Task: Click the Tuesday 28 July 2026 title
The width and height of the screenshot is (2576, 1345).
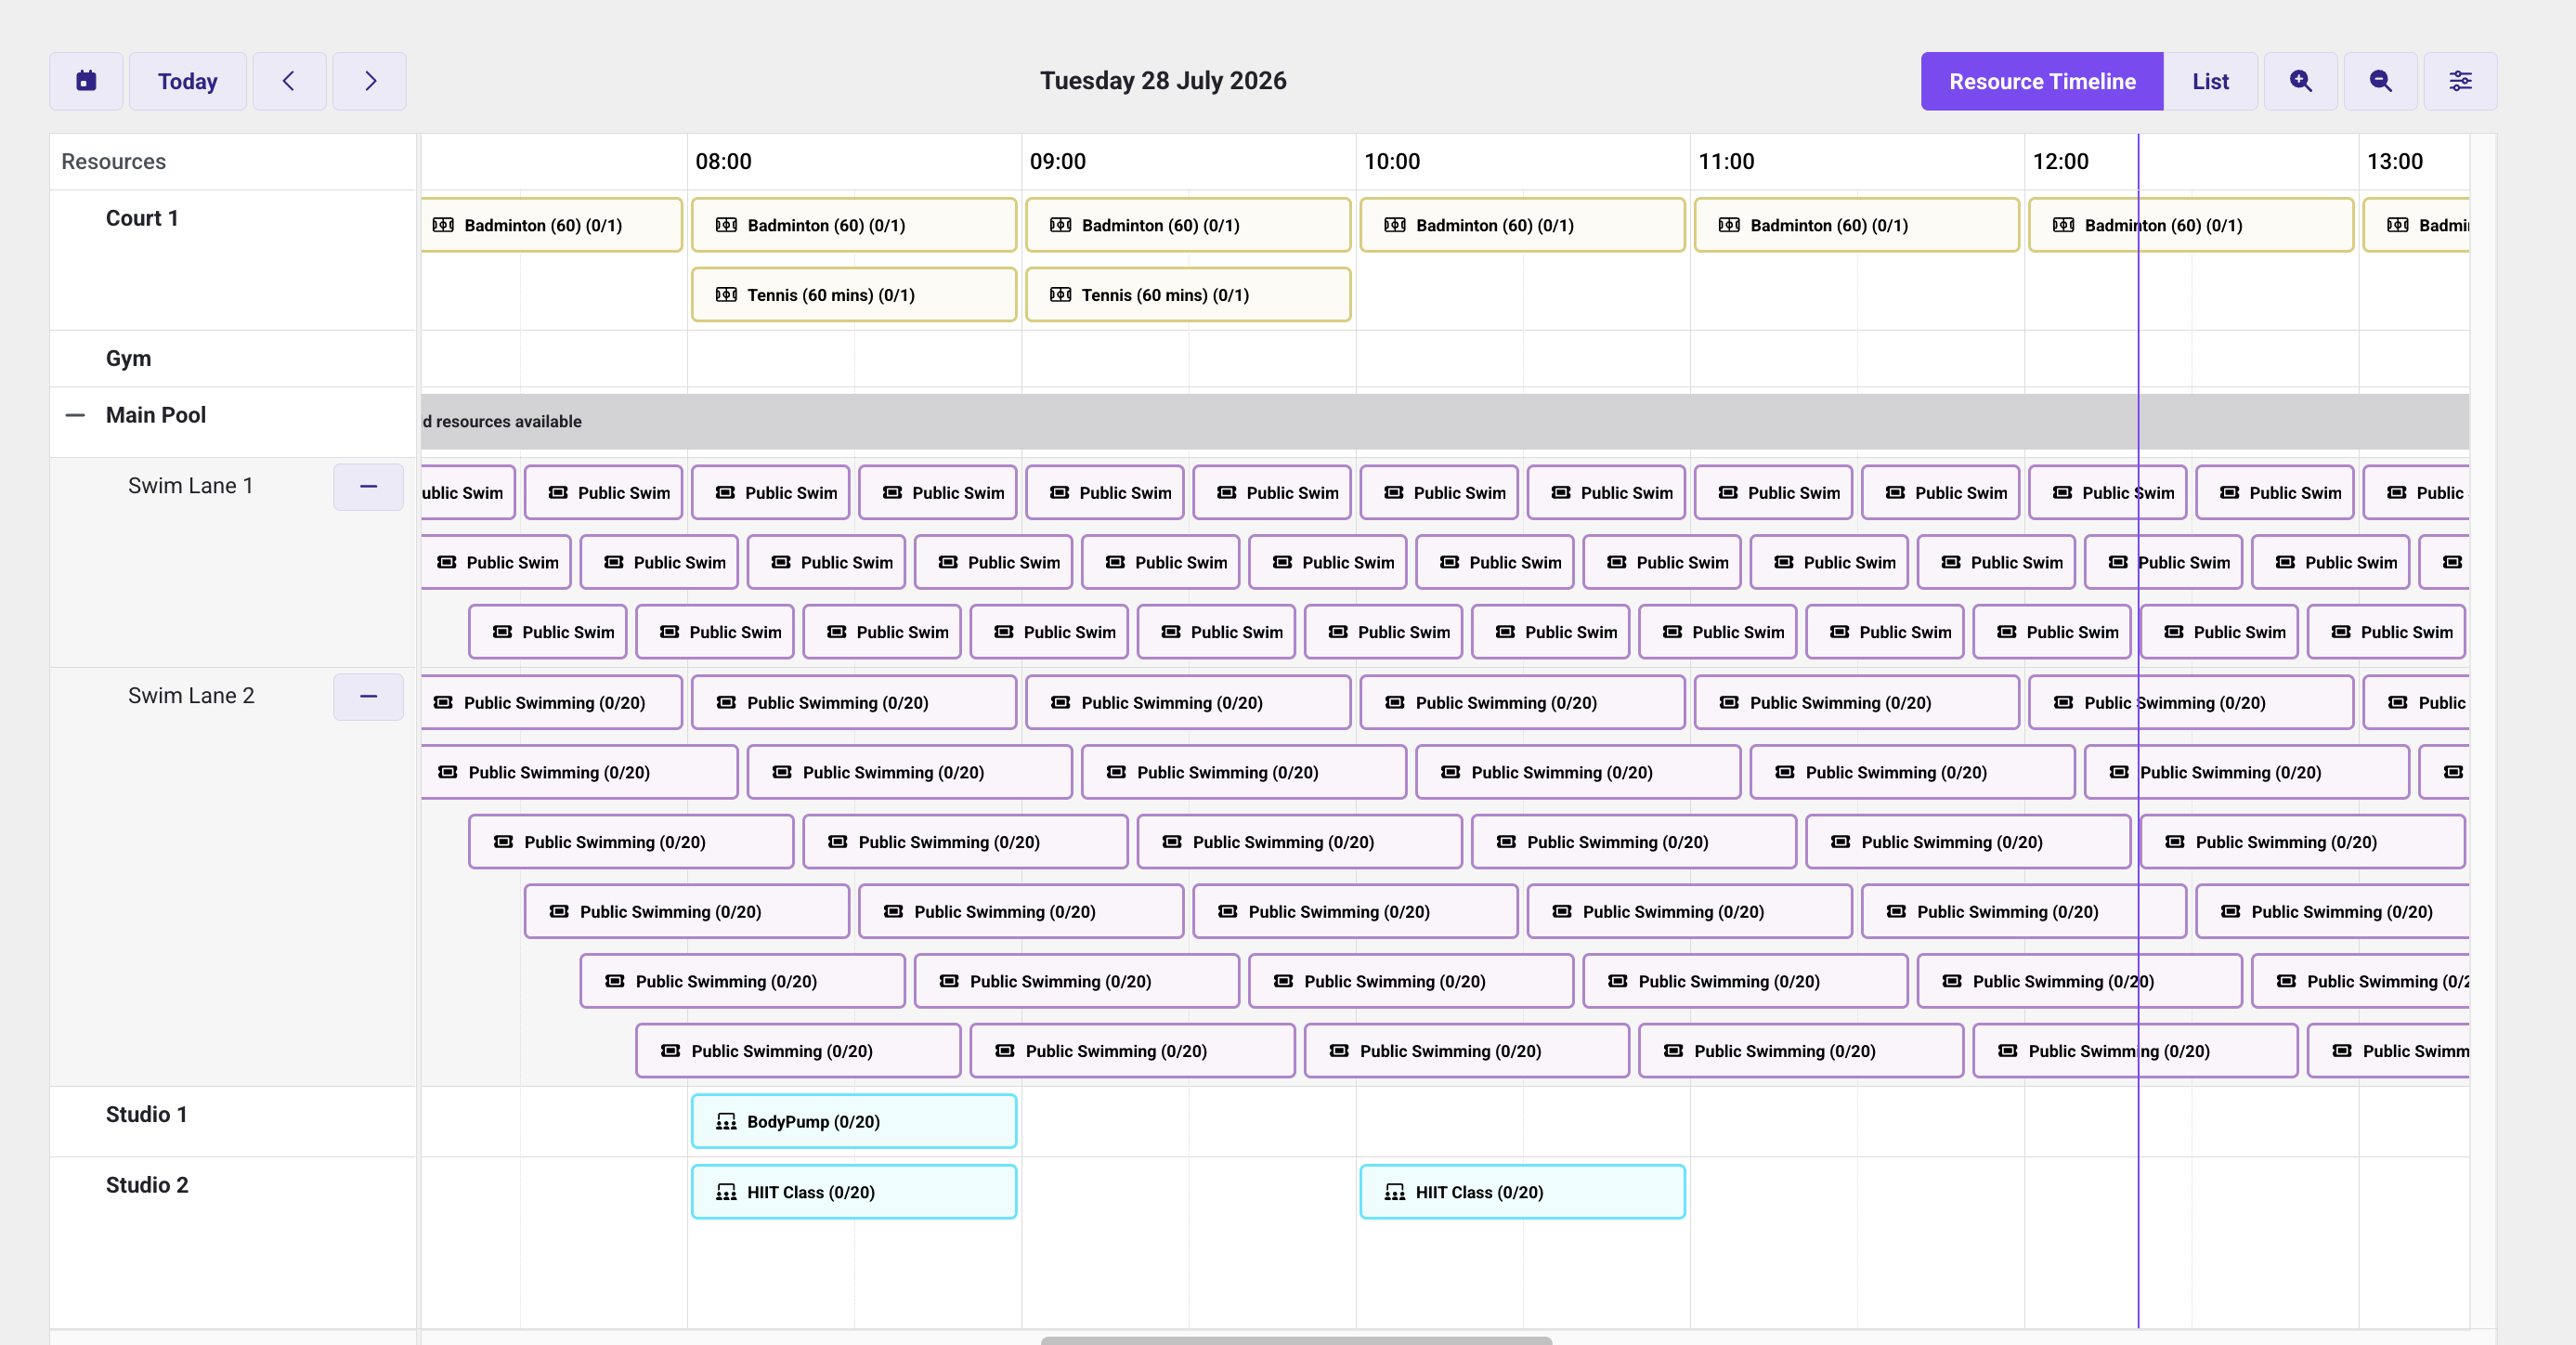Action: coord(1163,81)
